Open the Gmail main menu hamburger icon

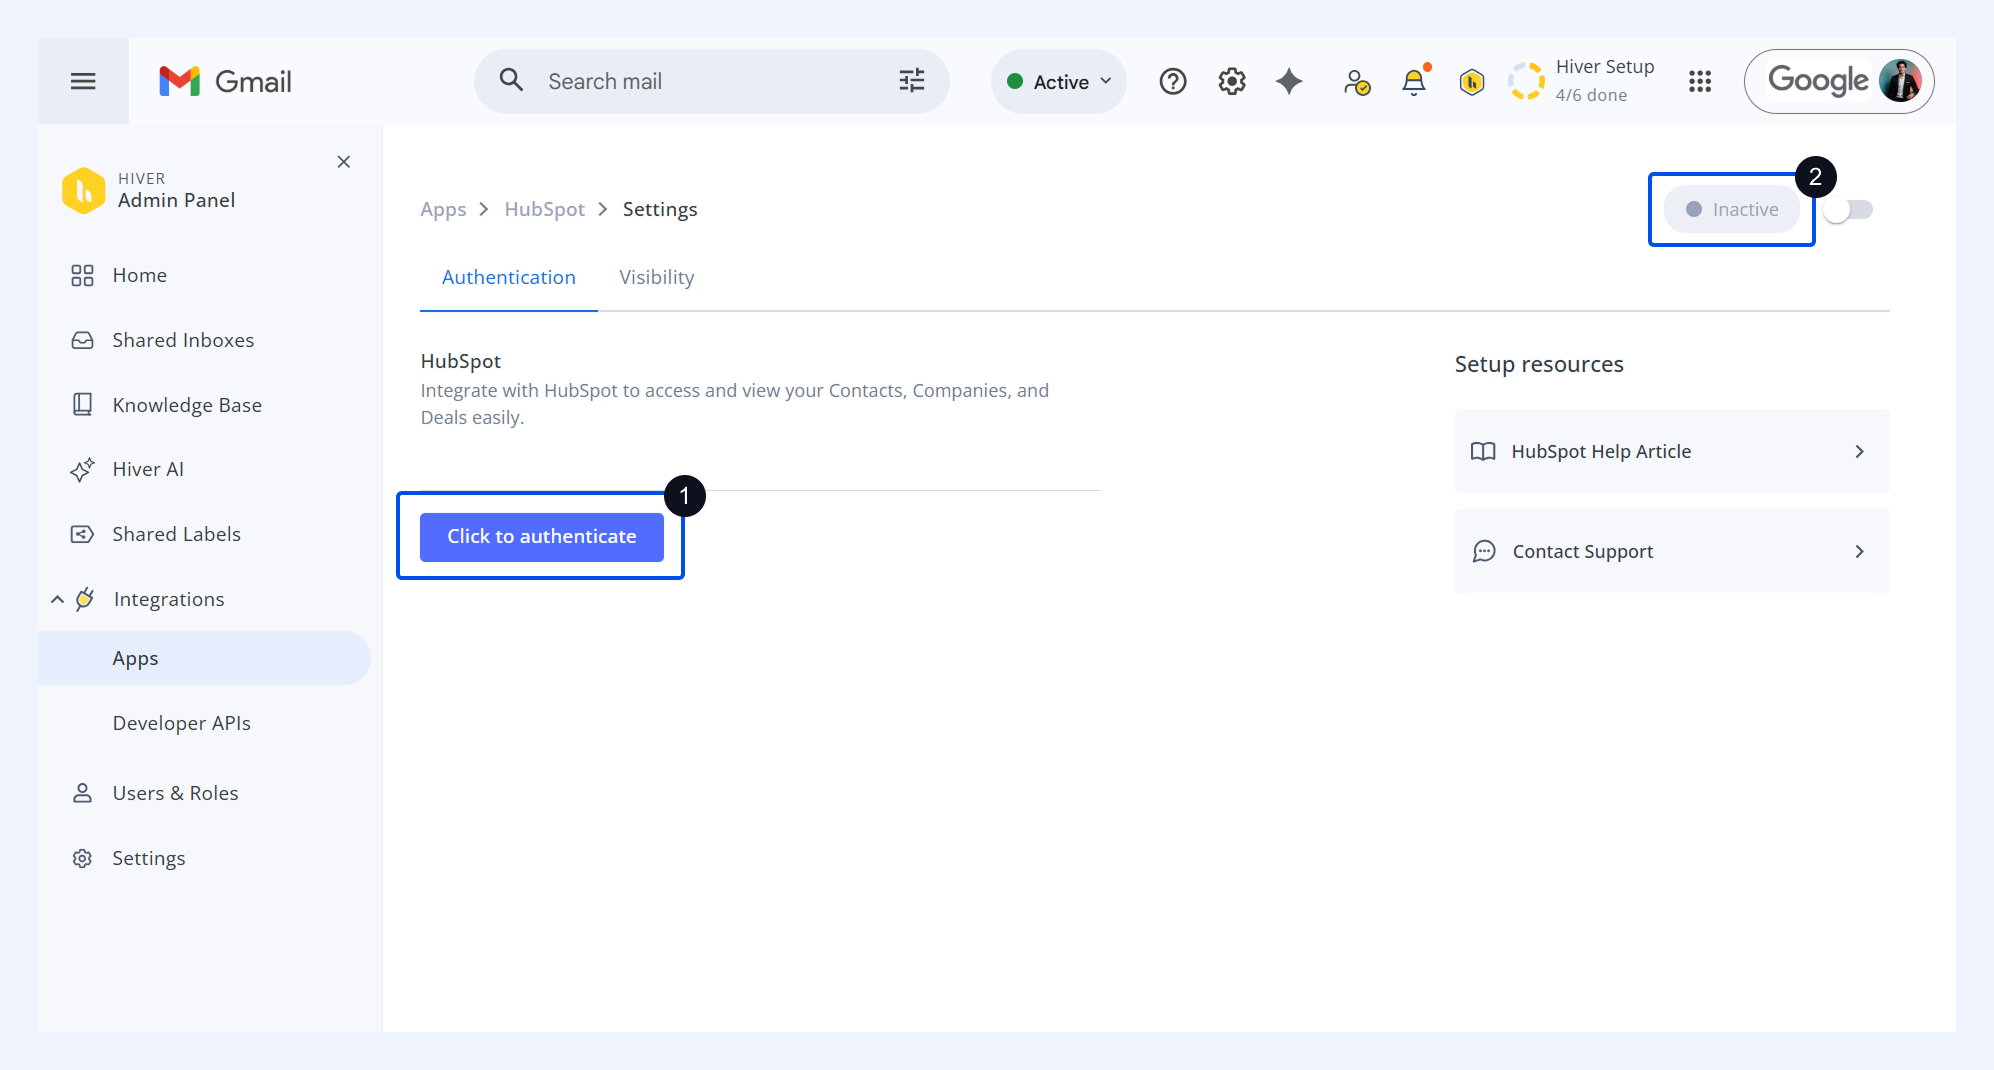tap(83, 81)
